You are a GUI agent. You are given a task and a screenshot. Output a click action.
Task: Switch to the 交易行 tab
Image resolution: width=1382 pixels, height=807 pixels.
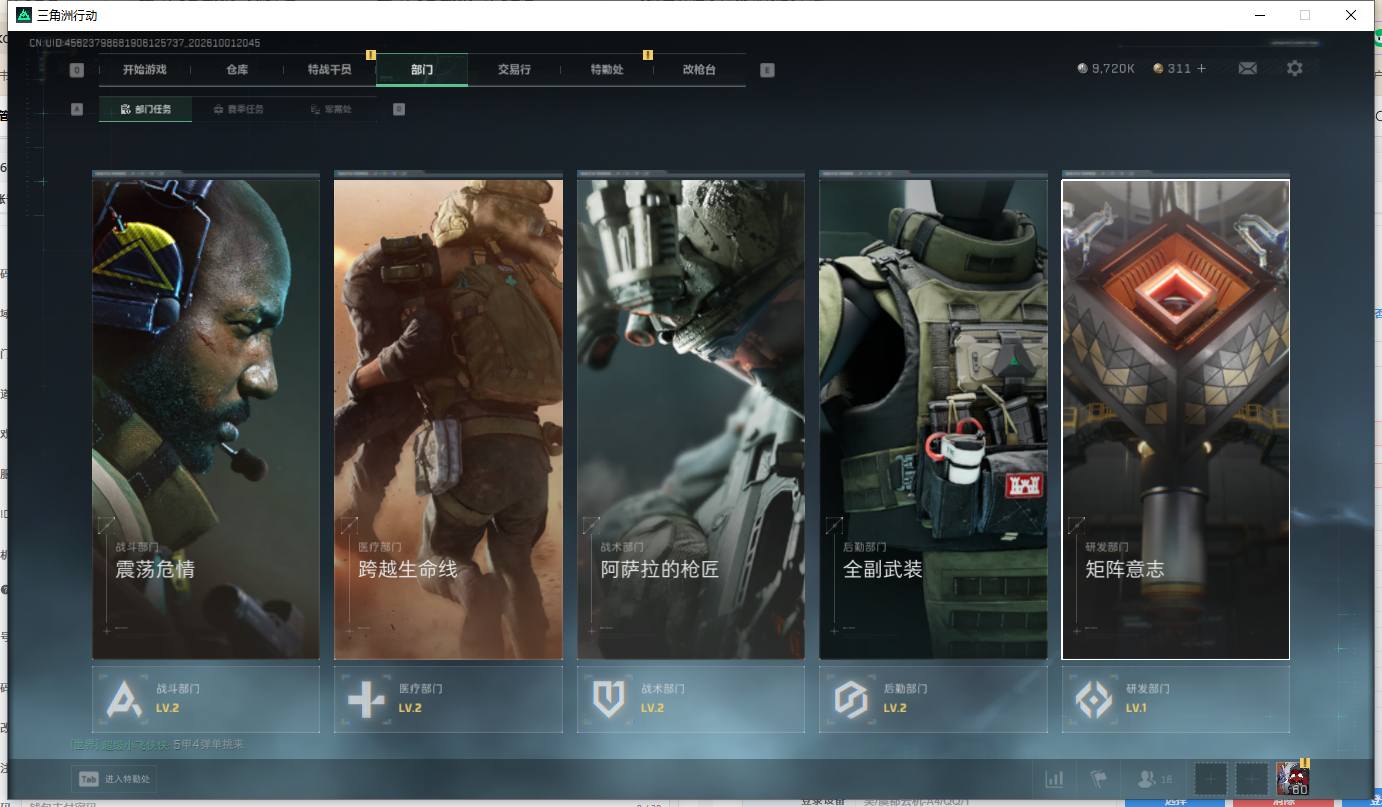point(514,69)
